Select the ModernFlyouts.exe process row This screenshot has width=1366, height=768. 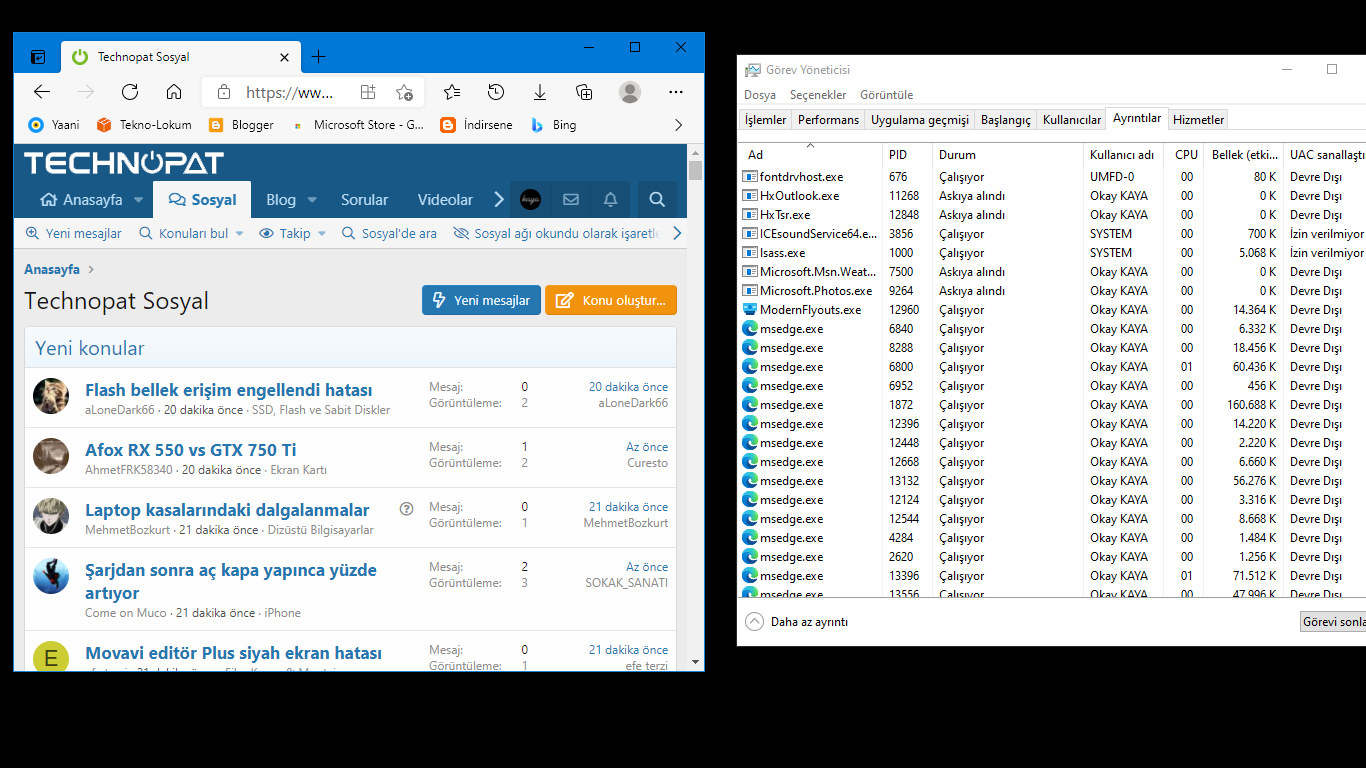pos(1054,310)
